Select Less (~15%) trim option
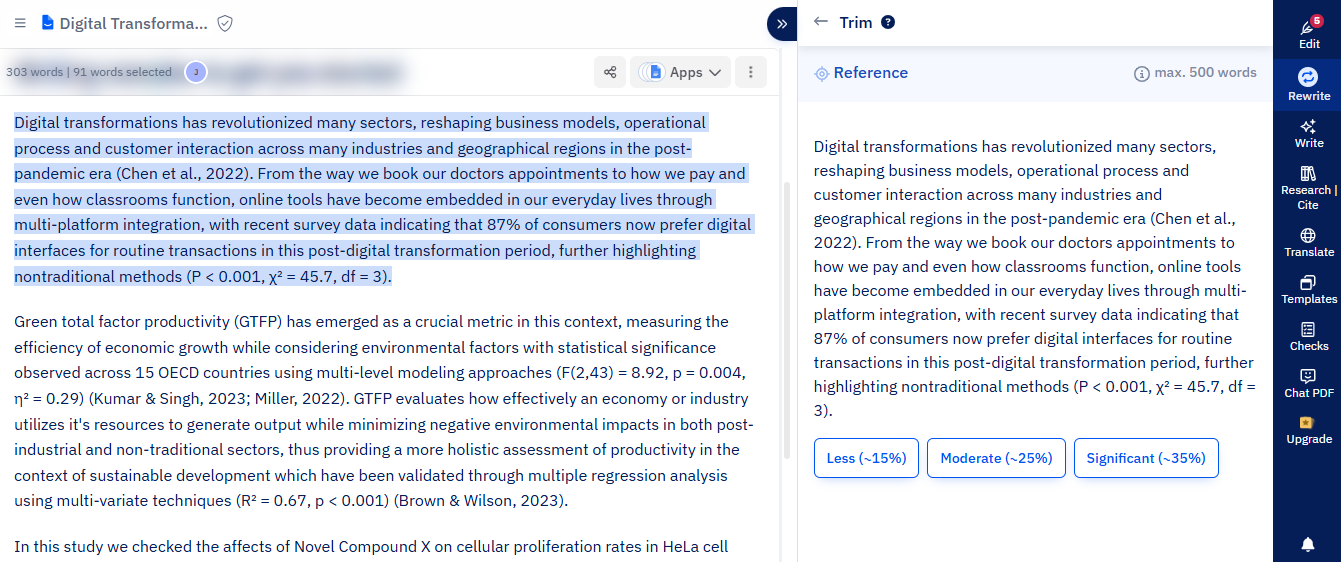1341x562 pixels. pos(866,458)
